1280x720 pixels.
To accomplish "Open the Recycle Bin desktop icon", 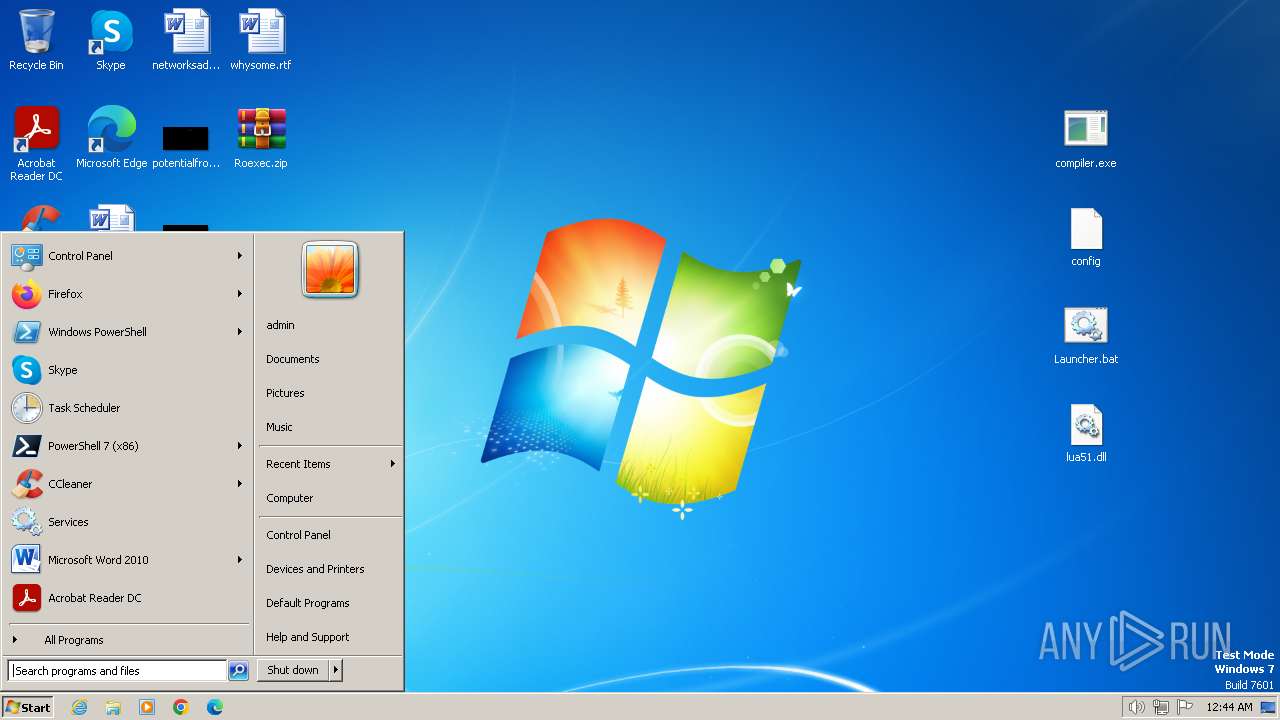I will (36, 40).
